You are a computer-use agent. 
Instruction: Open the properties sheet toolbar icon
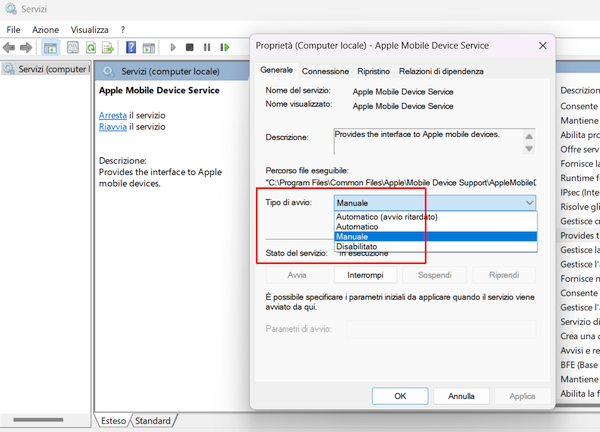click(73, 47)
